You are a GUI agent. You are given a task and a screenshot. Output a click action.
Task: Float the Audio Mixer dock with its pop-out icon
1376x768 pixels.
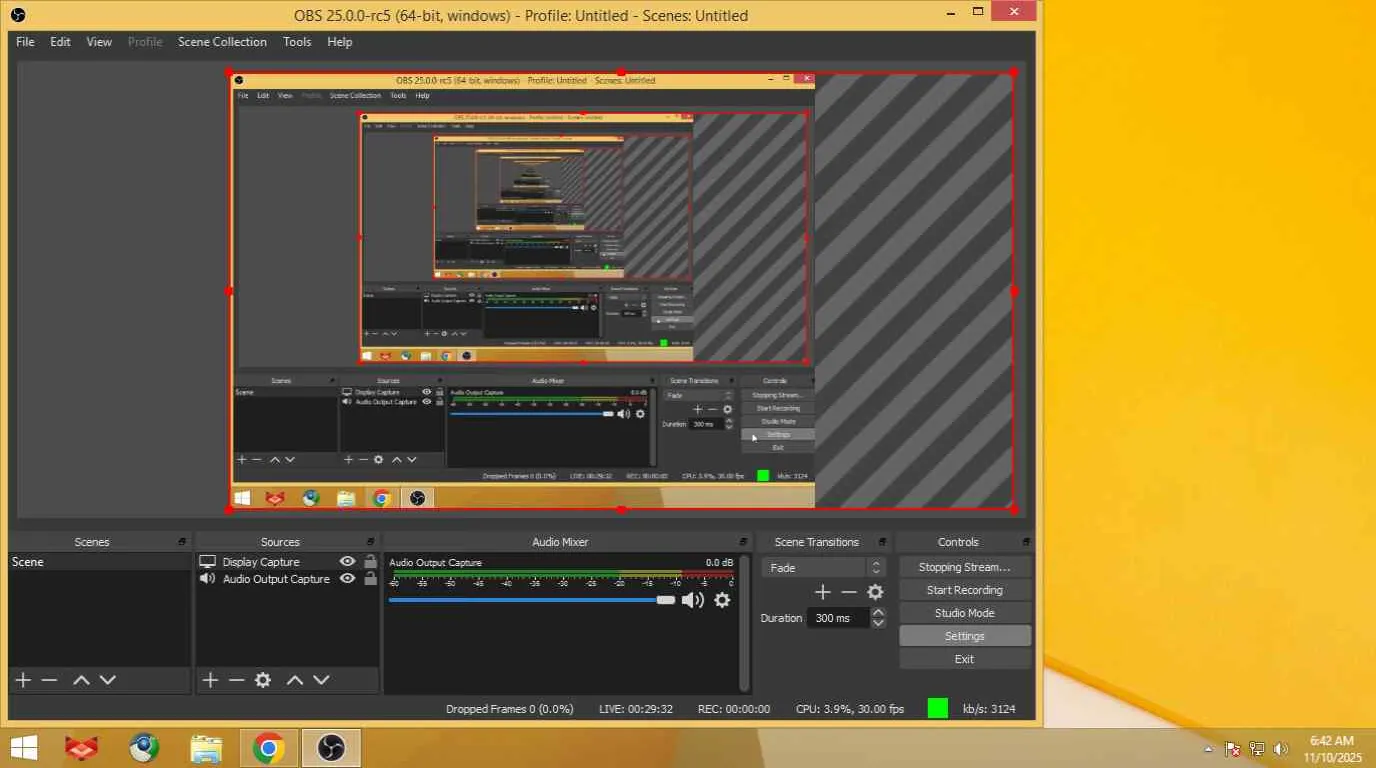pos(743,542)
